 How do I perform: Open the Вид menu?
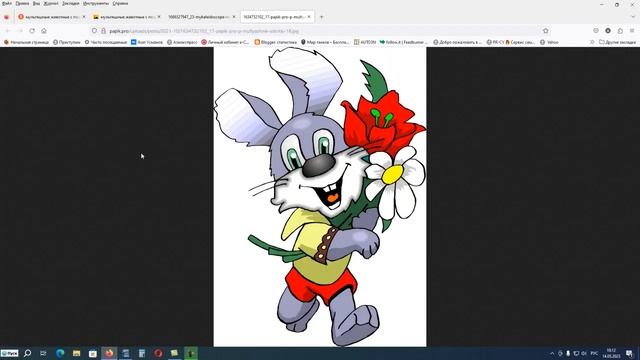36,3
